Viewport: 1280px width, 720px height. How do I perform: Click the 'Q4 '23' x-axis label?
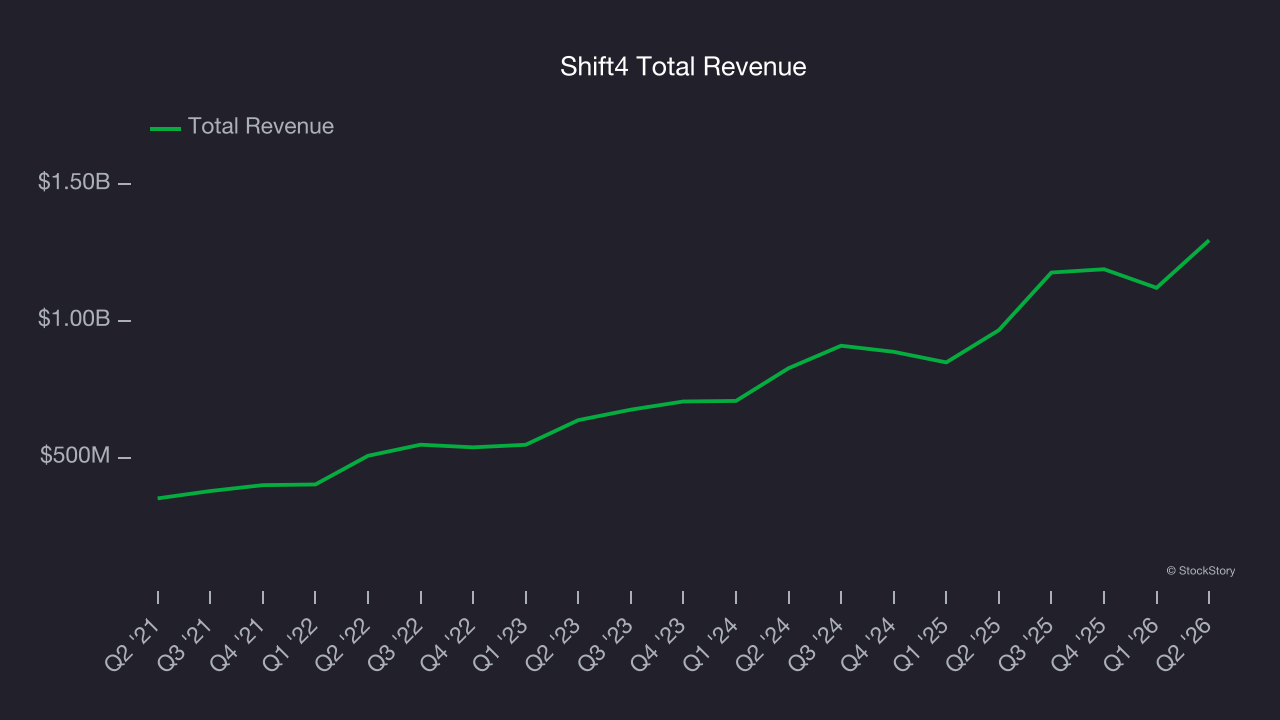click(659, 643)
